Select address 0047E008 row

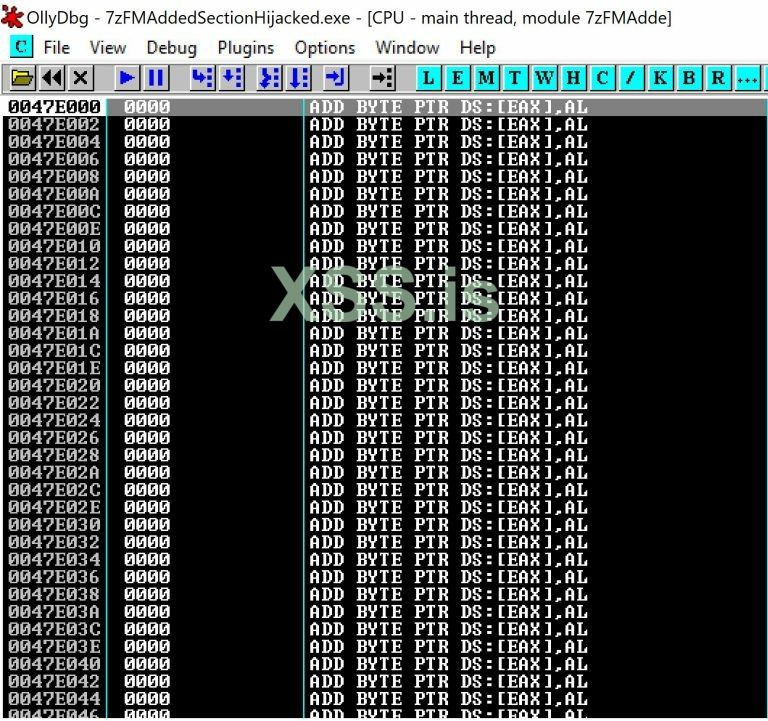click(x=384, y=176)
